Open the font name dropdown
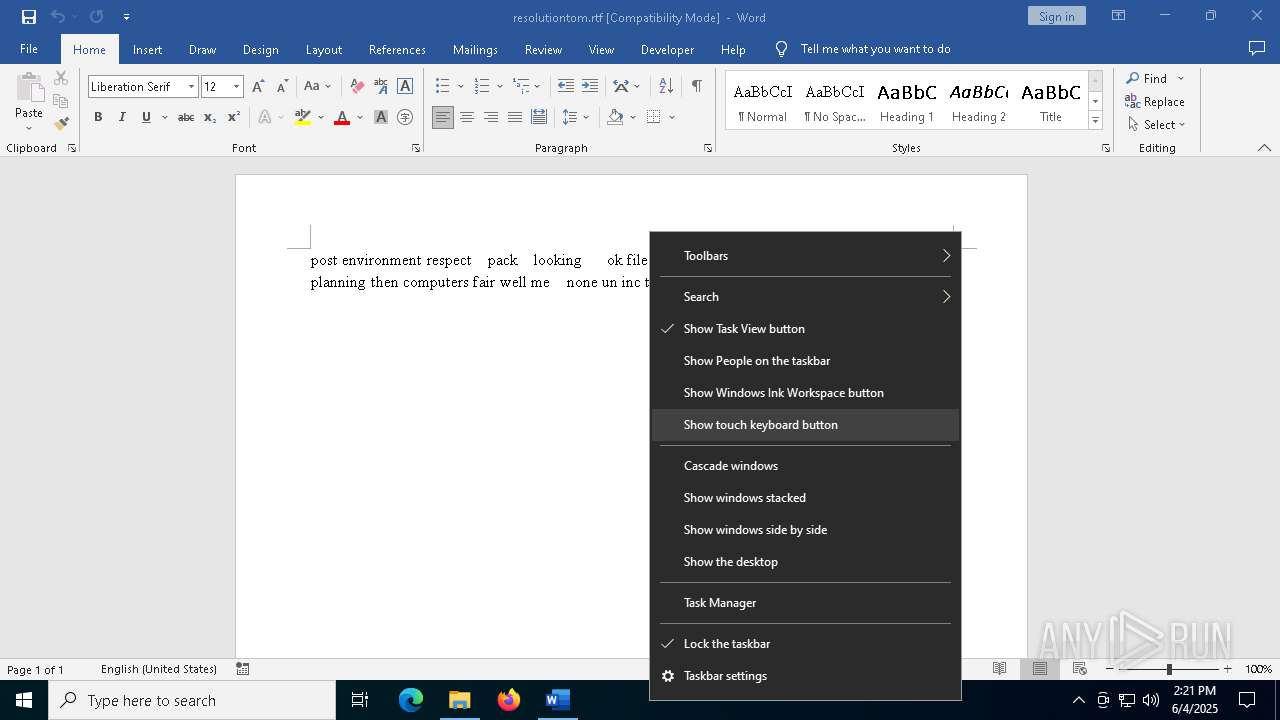1280x720 pixels. [x=191, y=87]
